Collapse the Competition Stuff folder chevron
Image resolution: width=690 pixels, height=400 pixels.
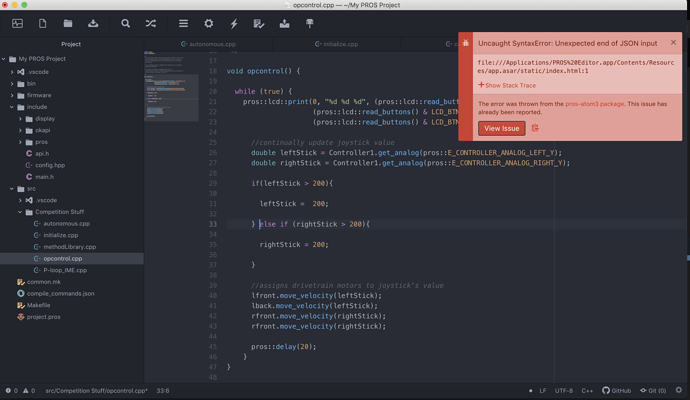[20, 212]
